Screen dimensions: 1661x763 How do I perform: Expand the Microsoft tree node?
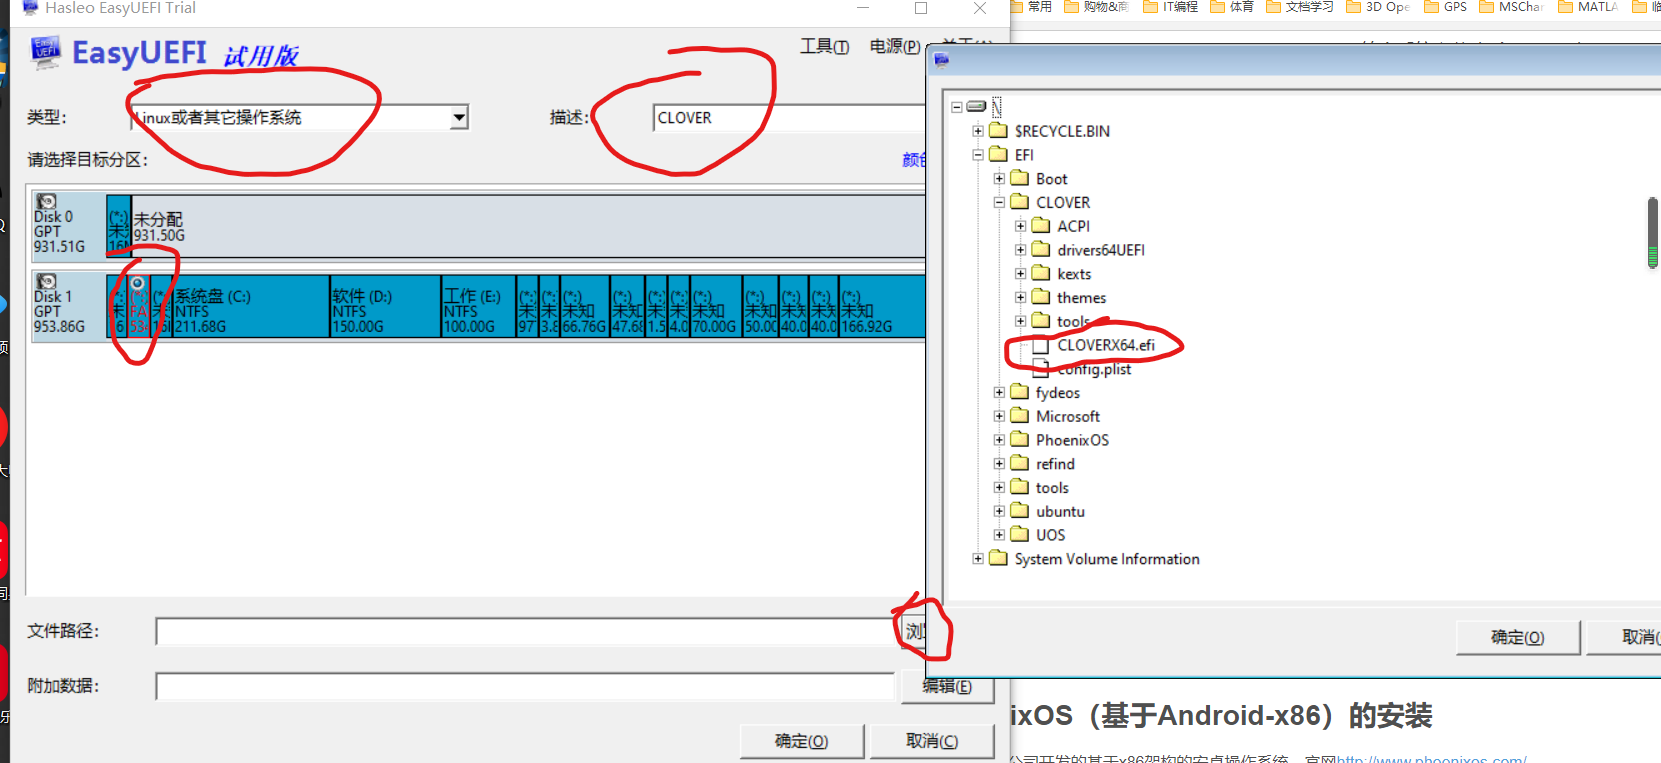click(x=999, y=416)
